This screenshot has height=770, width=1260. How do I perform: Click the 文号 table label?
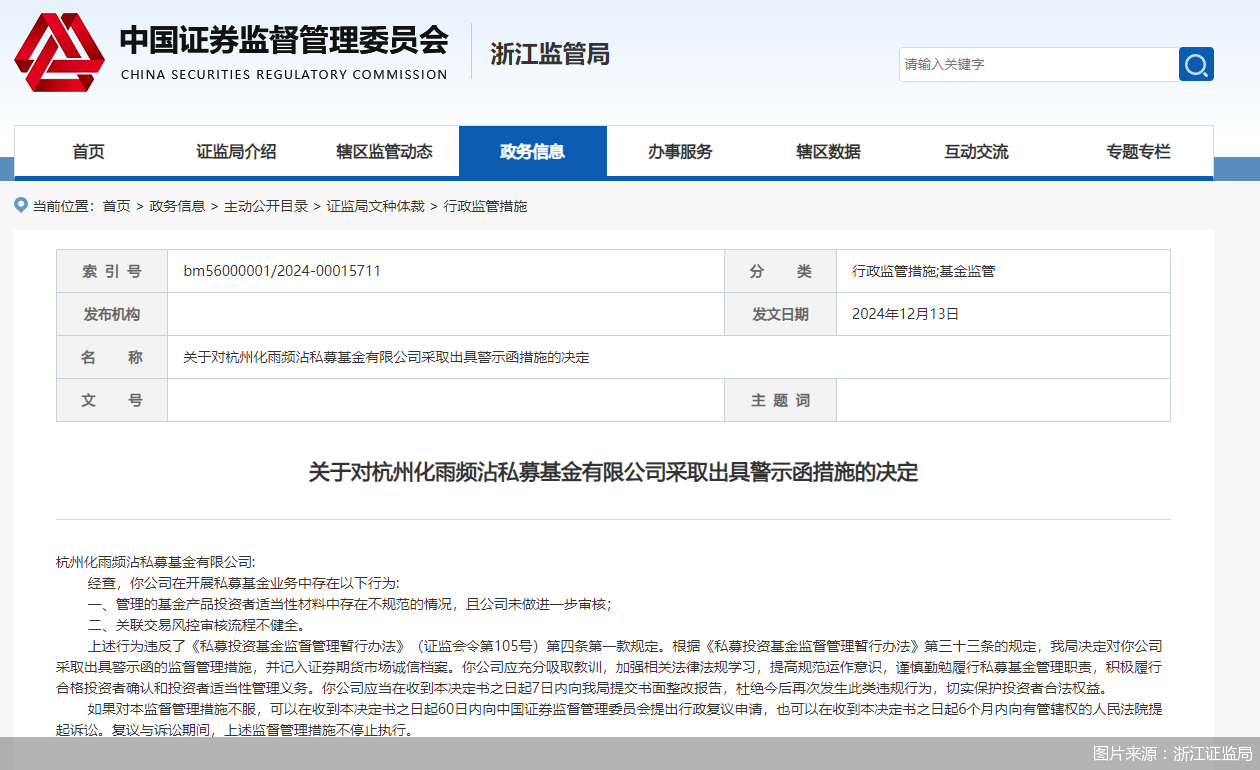tap(112, 400)
